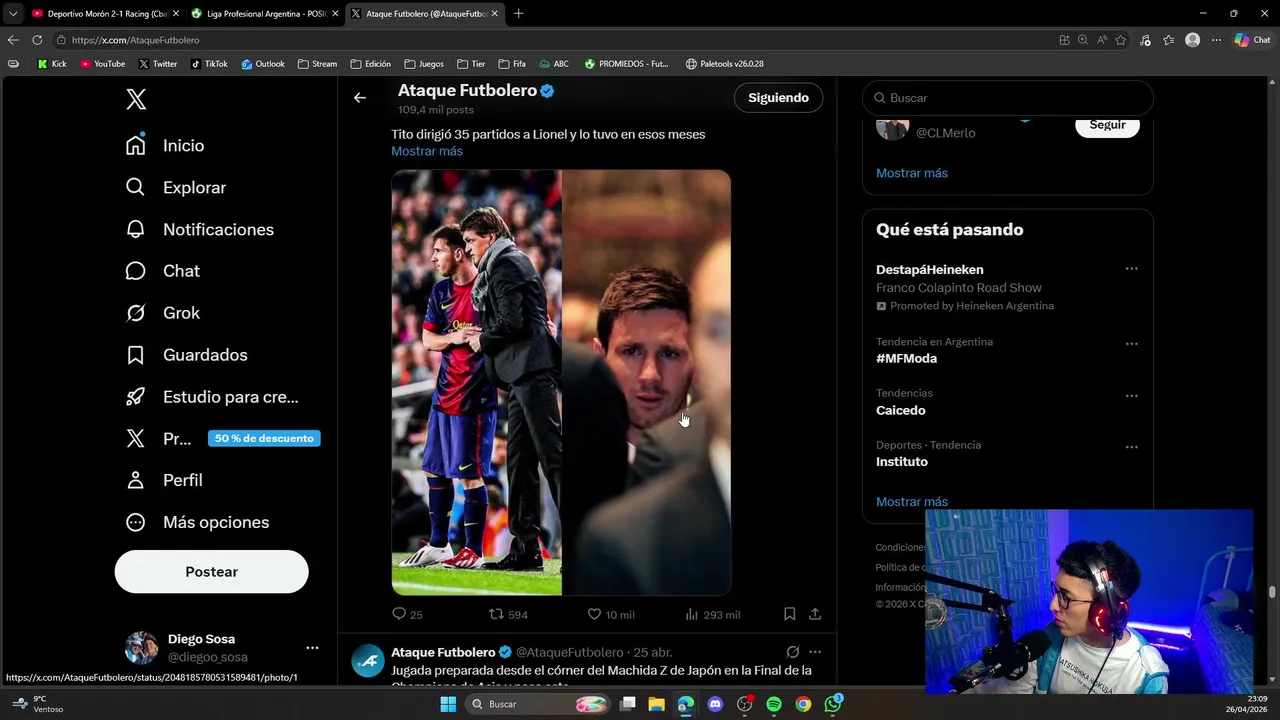Open the Edición bookmarks folder
1280x720 pixels.
point(370,64)
